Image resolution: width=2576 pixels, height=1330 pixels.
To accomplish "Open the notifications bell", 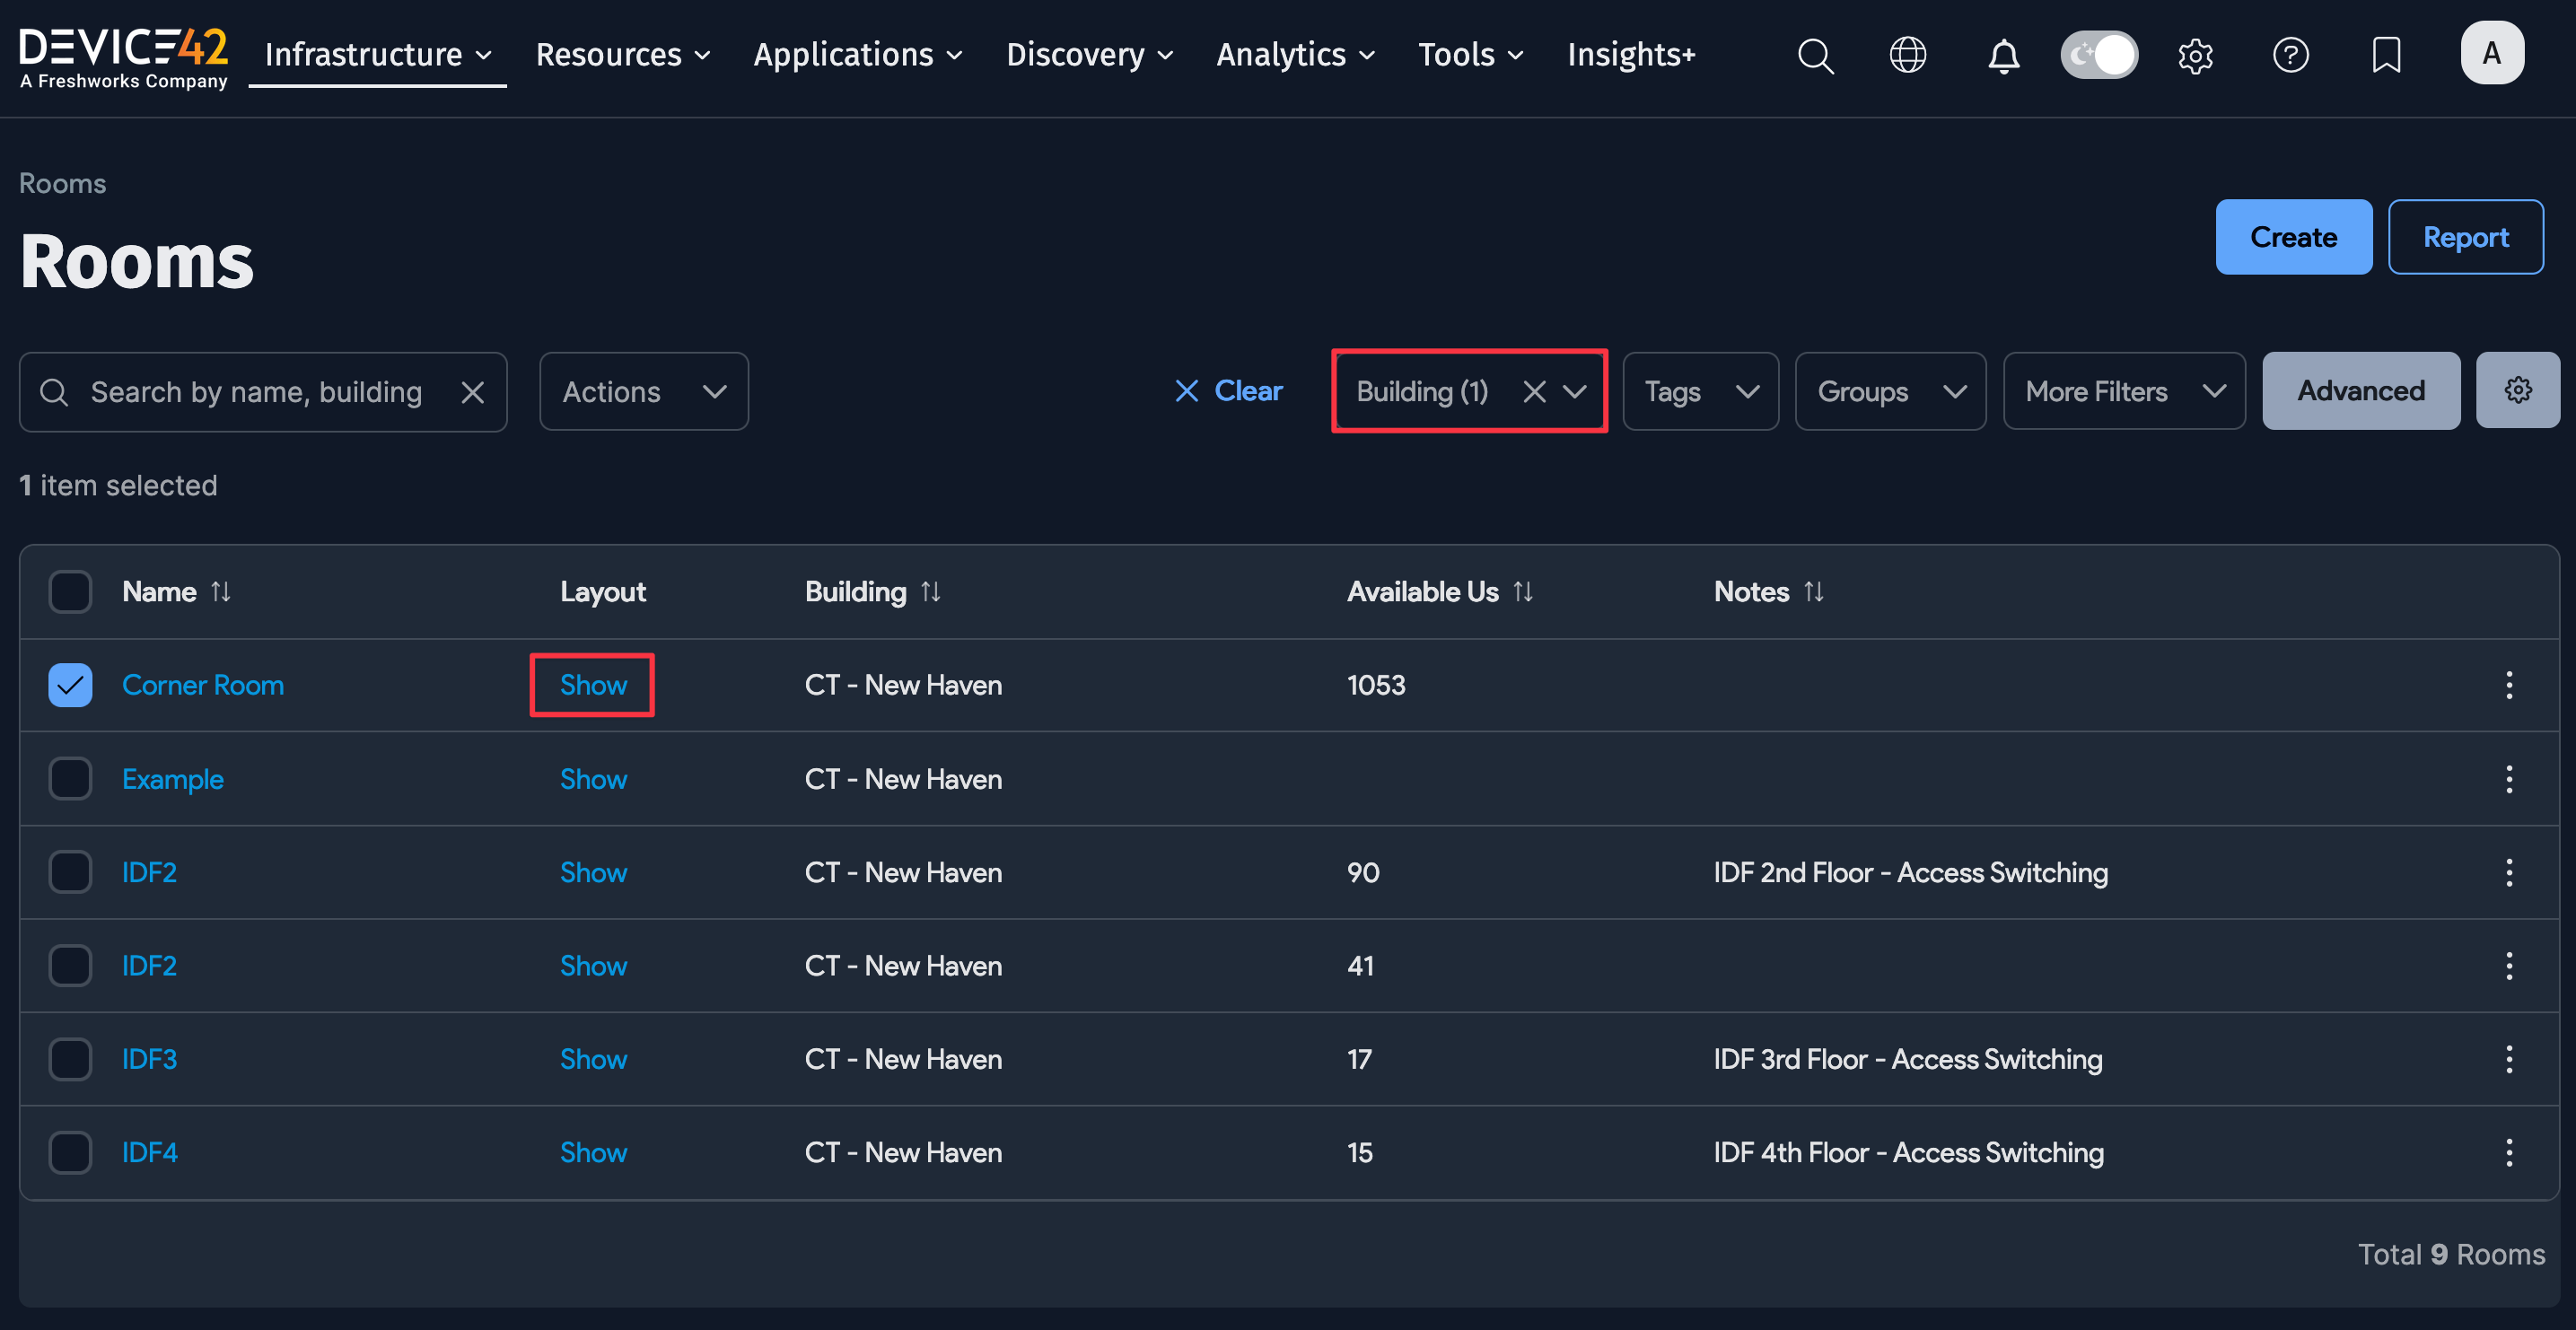I will (x=2003, y=55).
